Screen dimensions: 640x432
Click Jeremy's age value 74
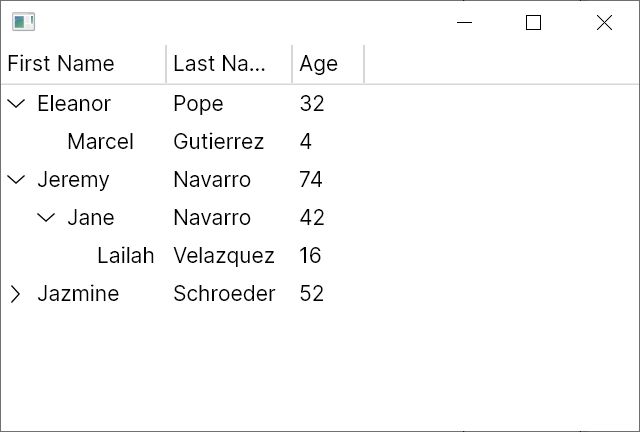(x=311, y=180)
